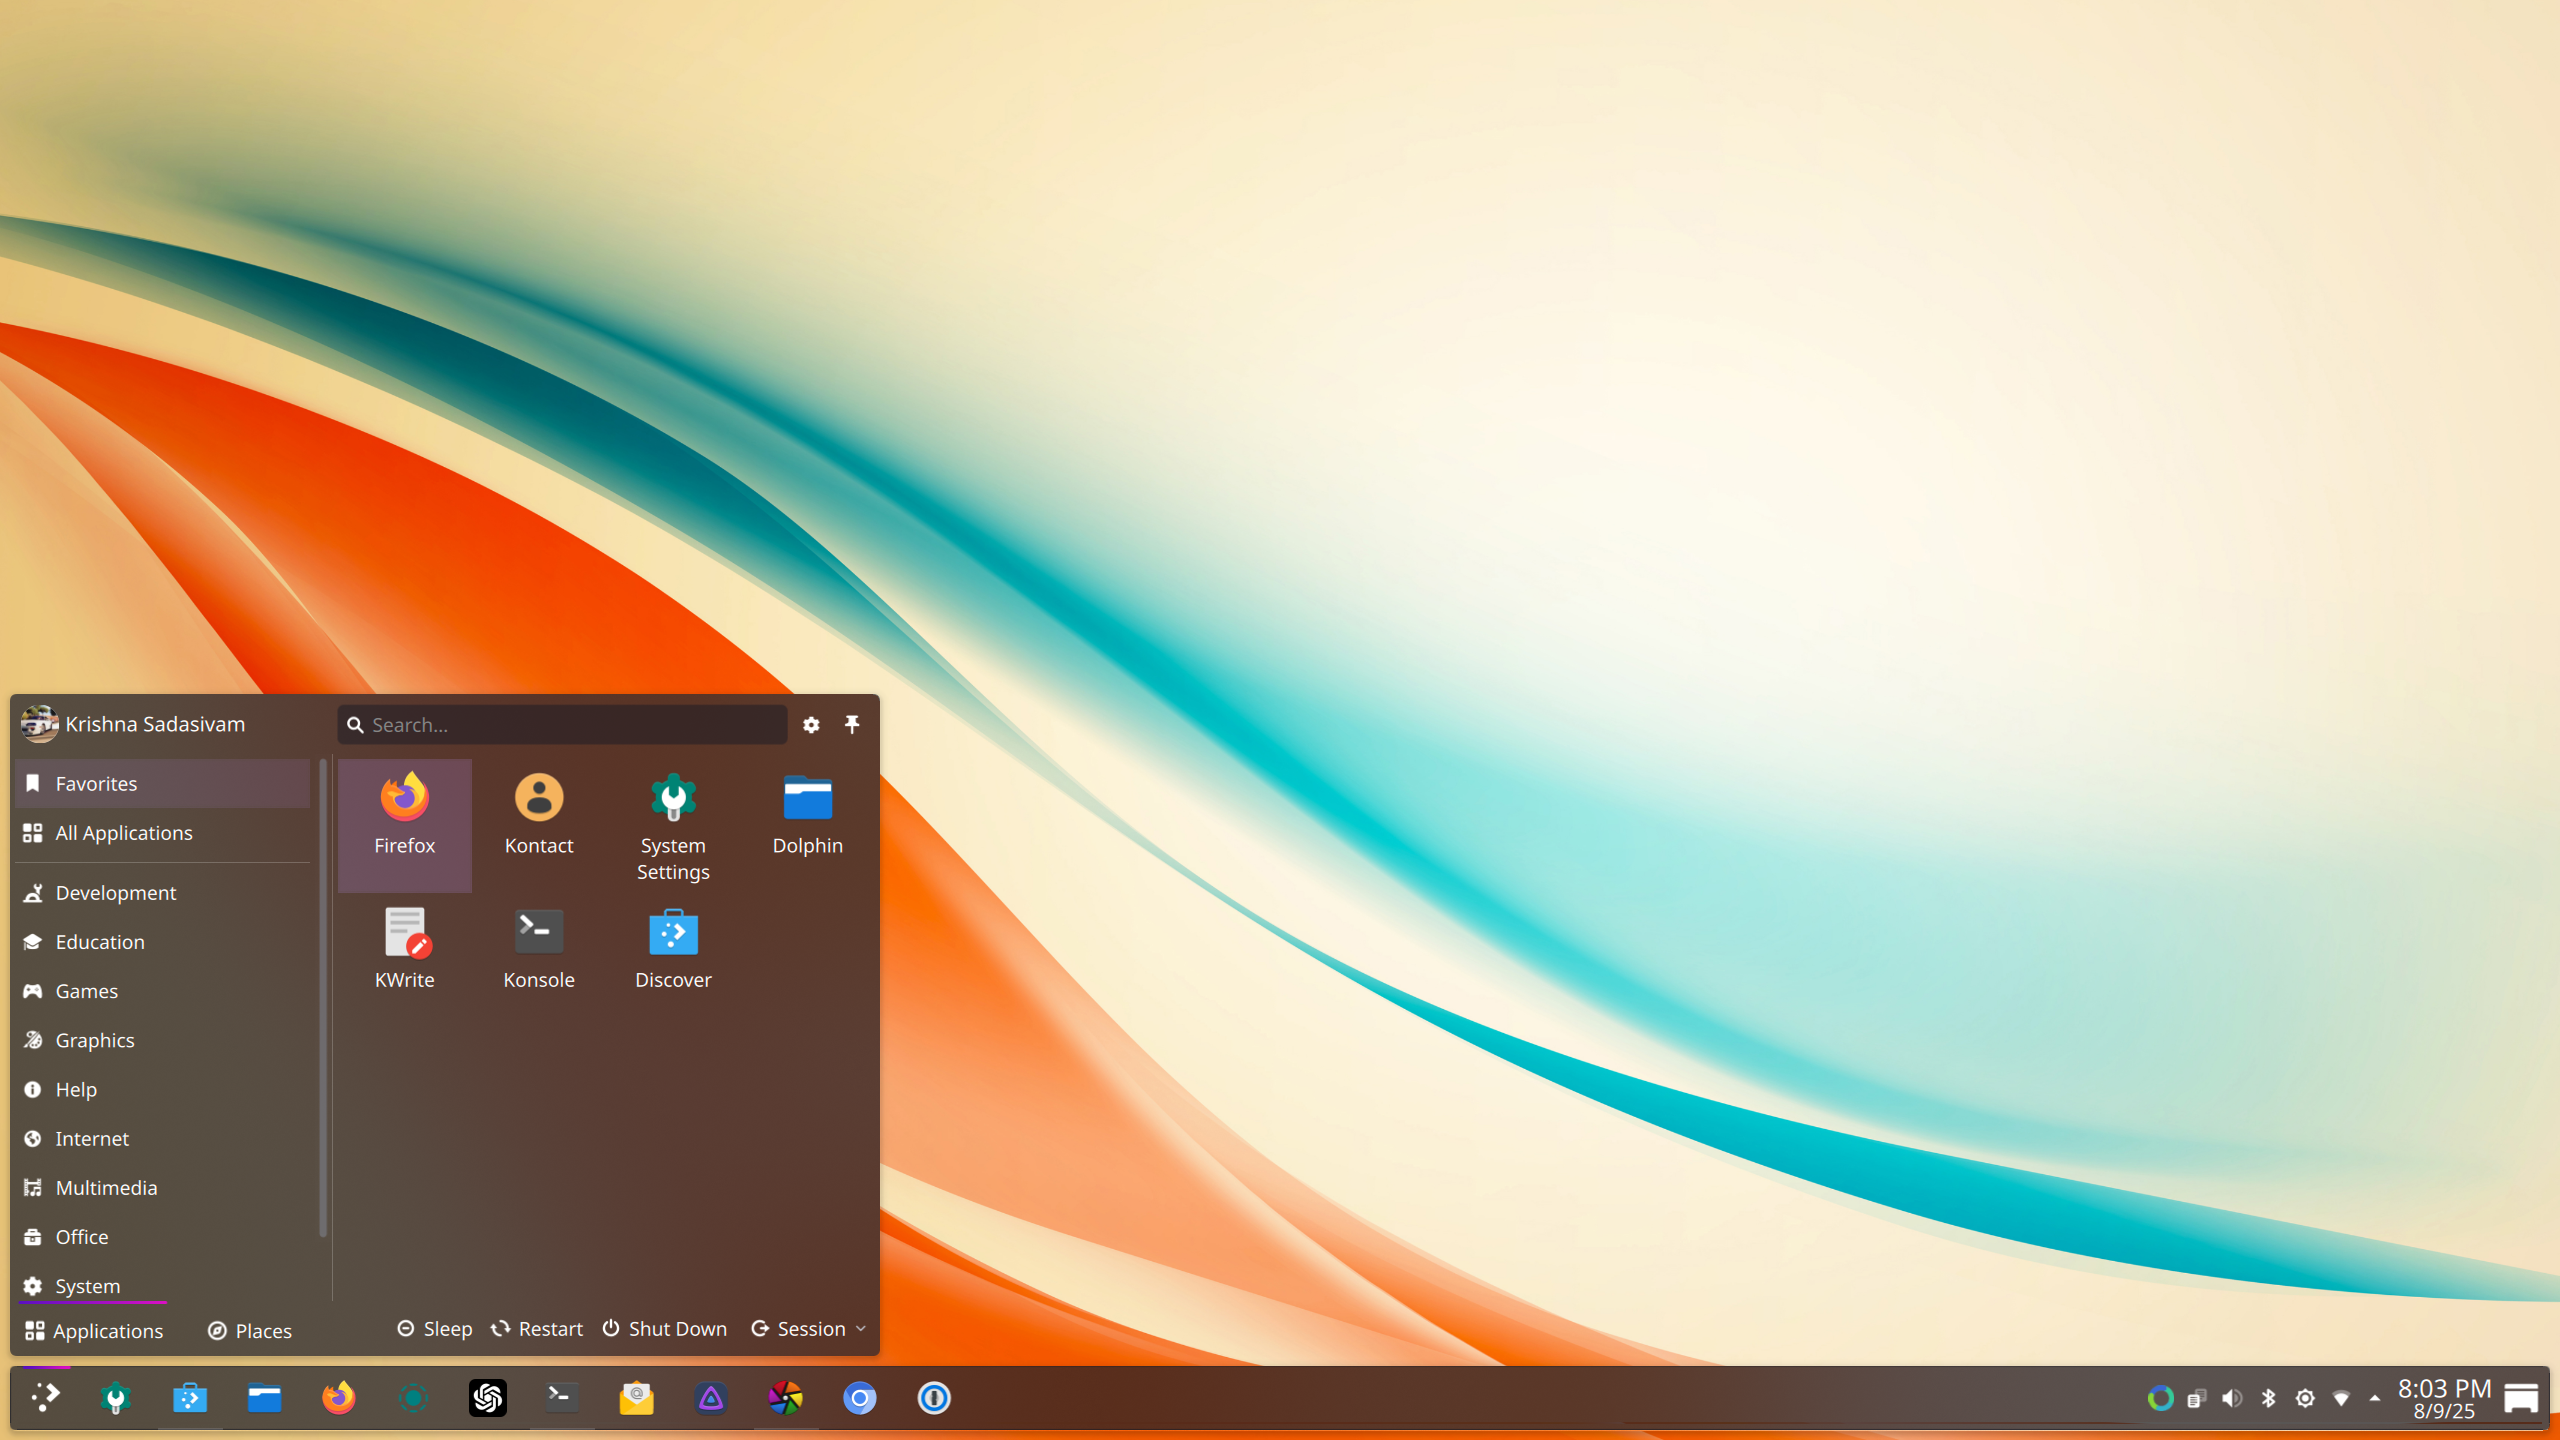Select the All Applications category
Image resolution: width=2560 pixels, height=1440 pixels.
[x=123, y=833]
